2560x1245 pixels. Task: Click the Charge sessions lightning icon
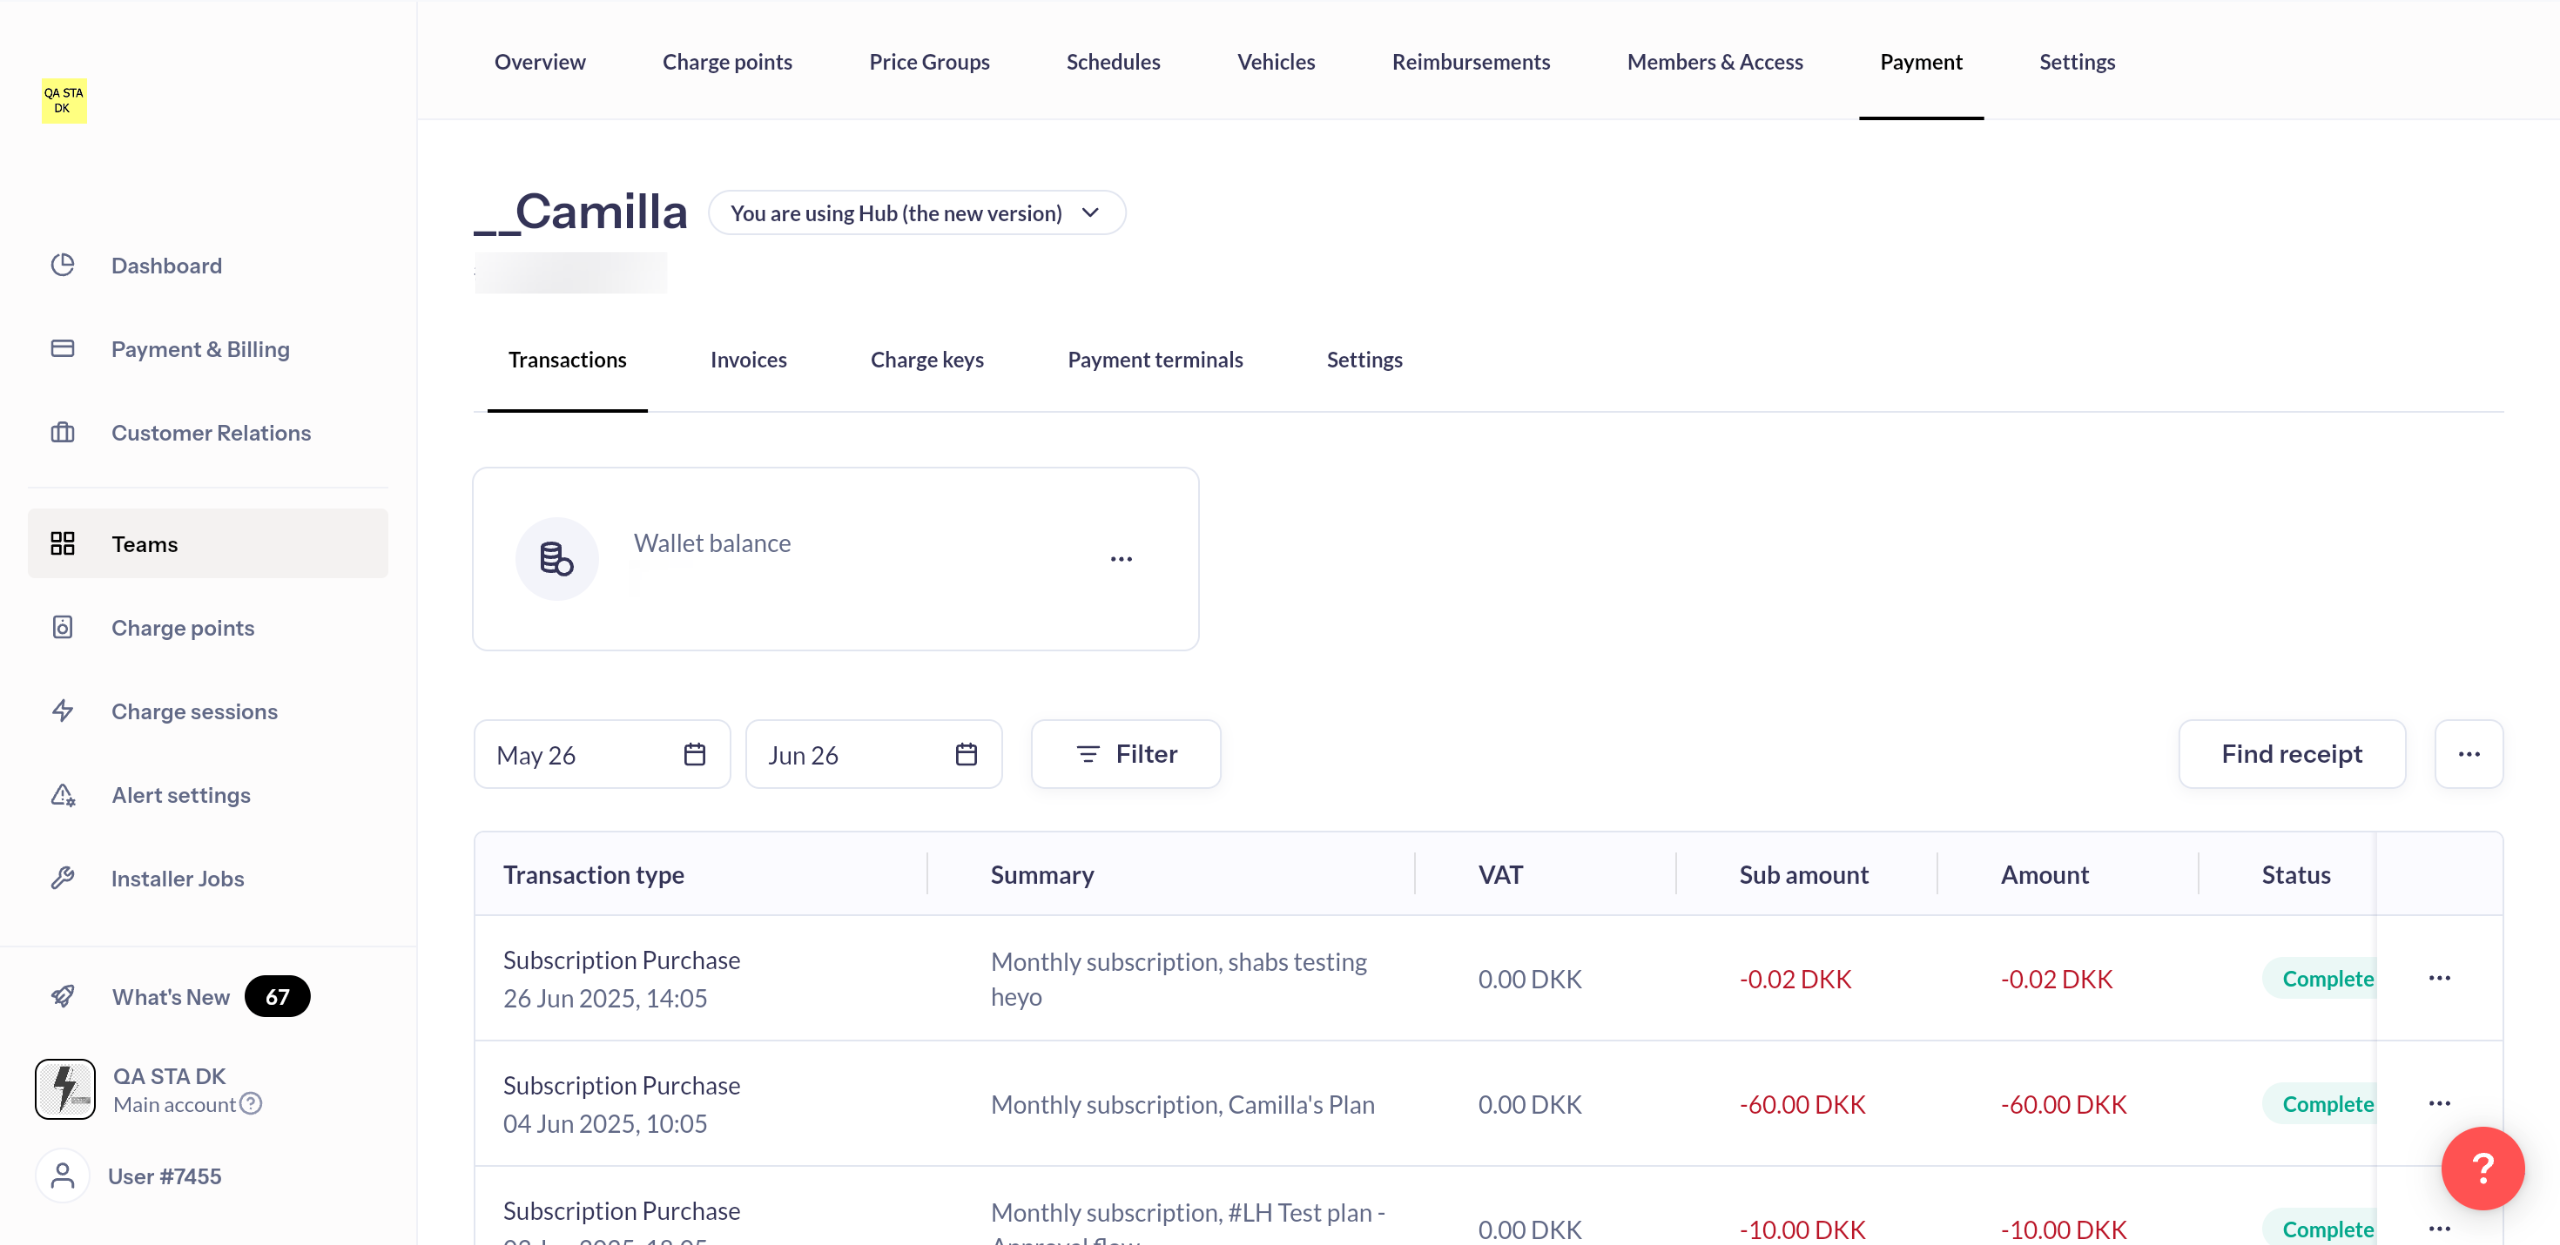click(62, 711)
